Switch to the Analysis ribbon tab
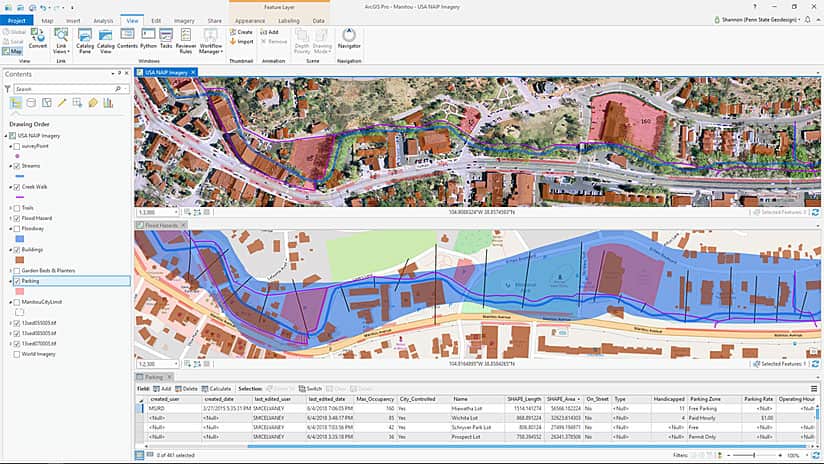824x464 pixels. pyautogui.click(x=103, y=20)
